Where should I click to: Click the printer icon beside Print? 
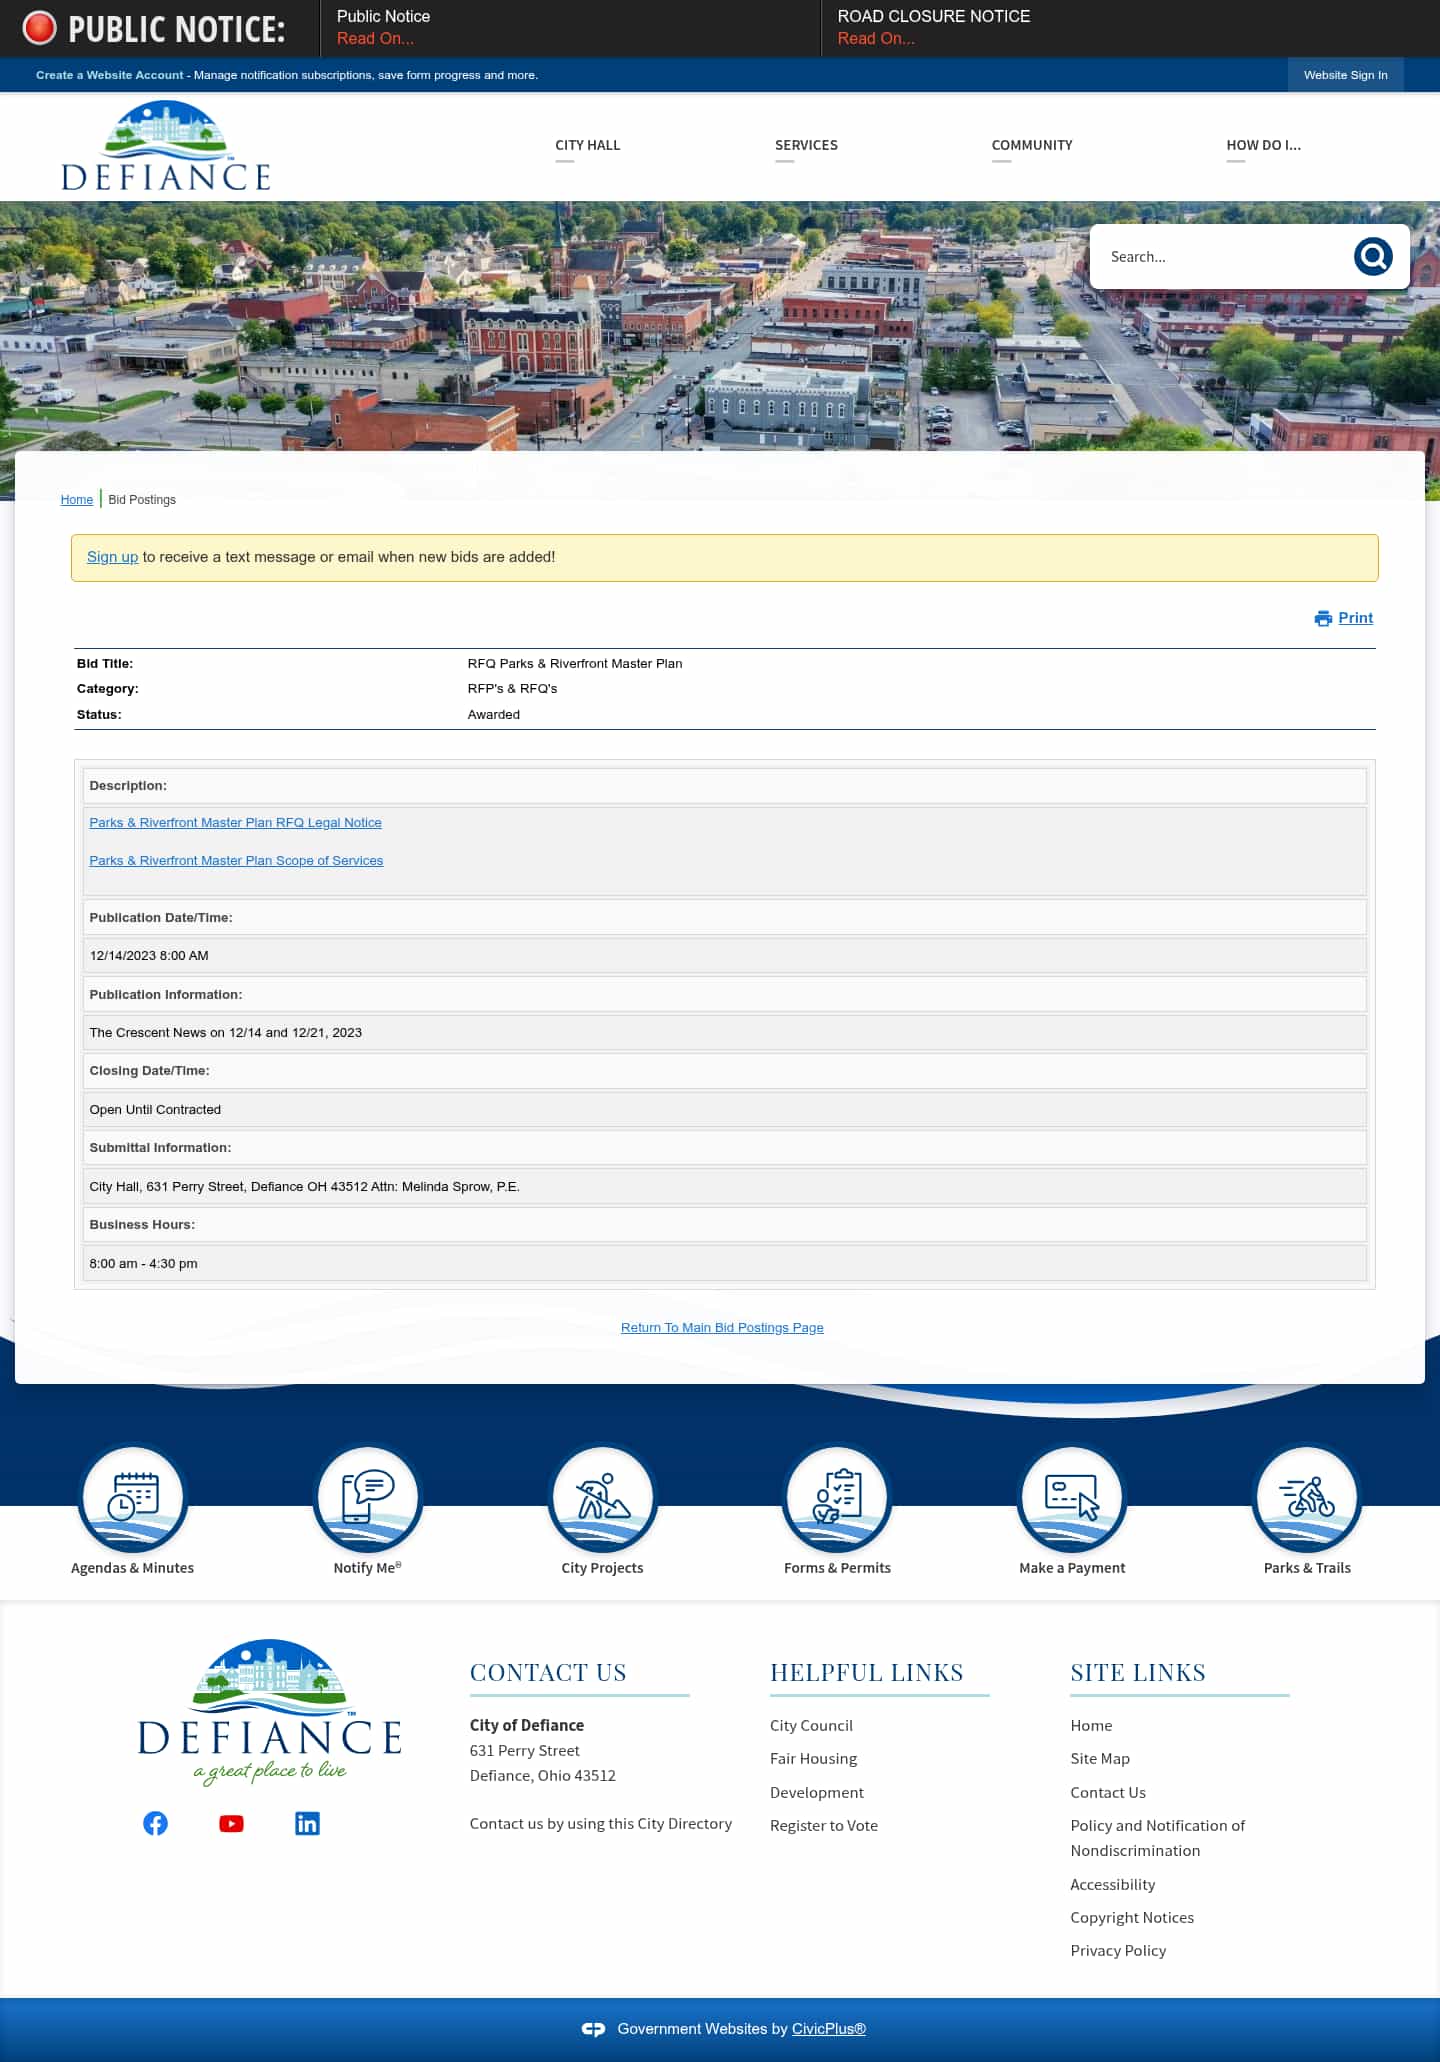[1323, 618]
